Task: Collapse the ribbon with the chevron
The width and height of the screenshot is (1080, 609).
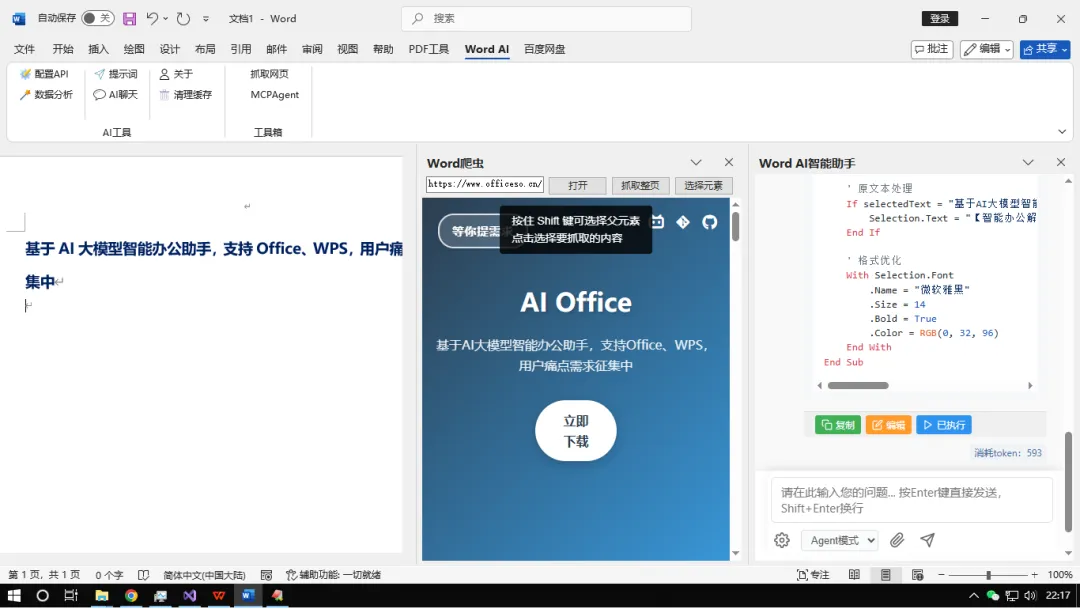Action: click(1062, 132)
